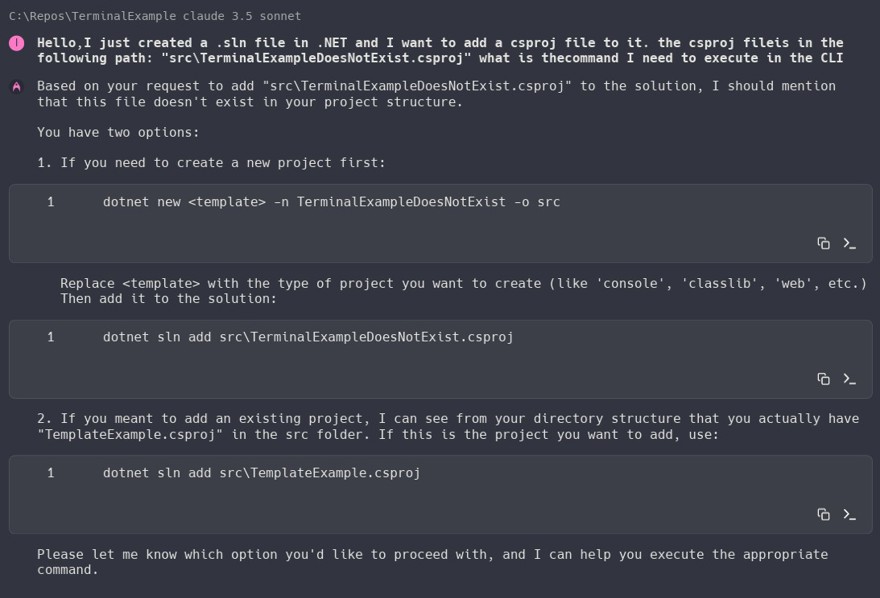Click inside the 'dotnet new <template>' code line
The height and width of the screenshot is (598, 880).
tap(331, 202)
